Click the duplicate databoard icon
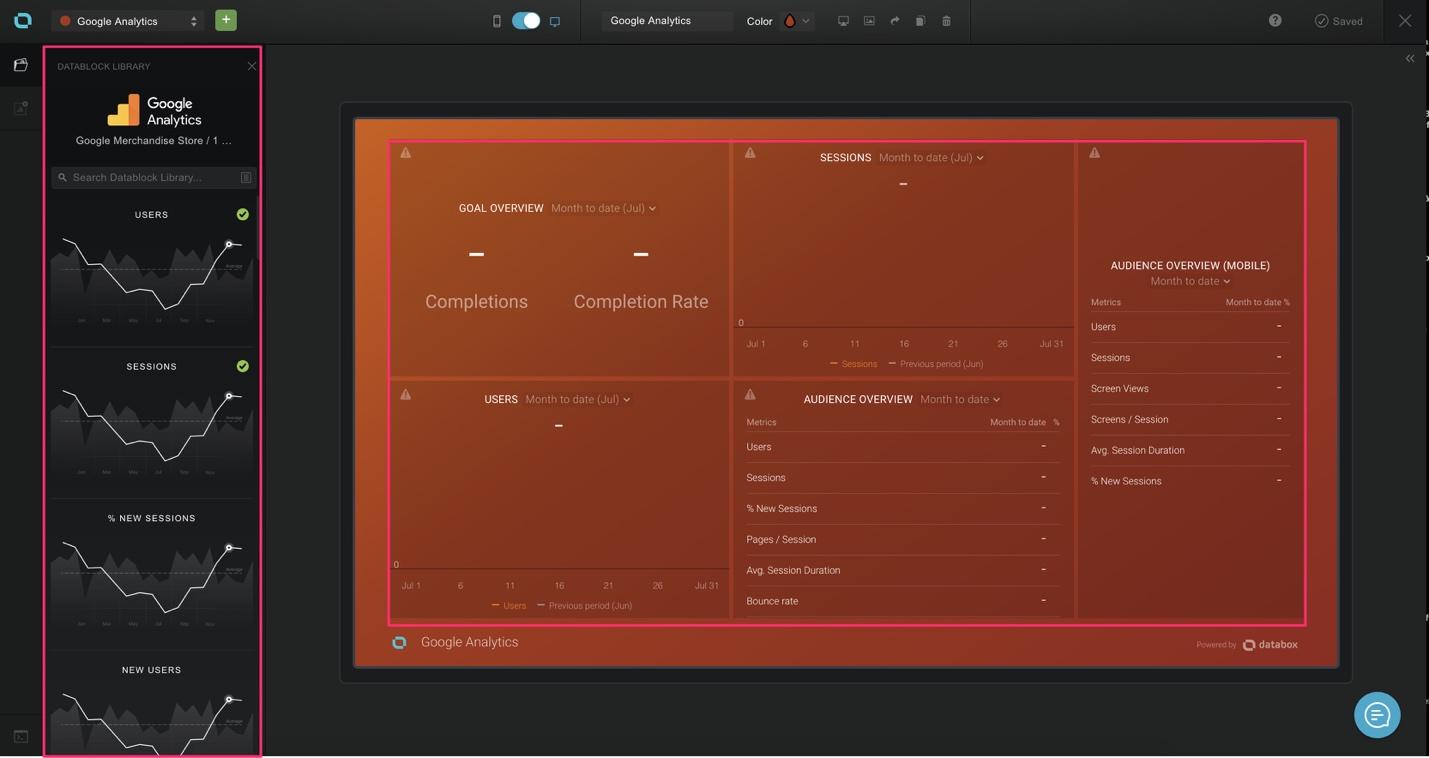Viewport: 1429px width, 758px height. tap(920, 21)
